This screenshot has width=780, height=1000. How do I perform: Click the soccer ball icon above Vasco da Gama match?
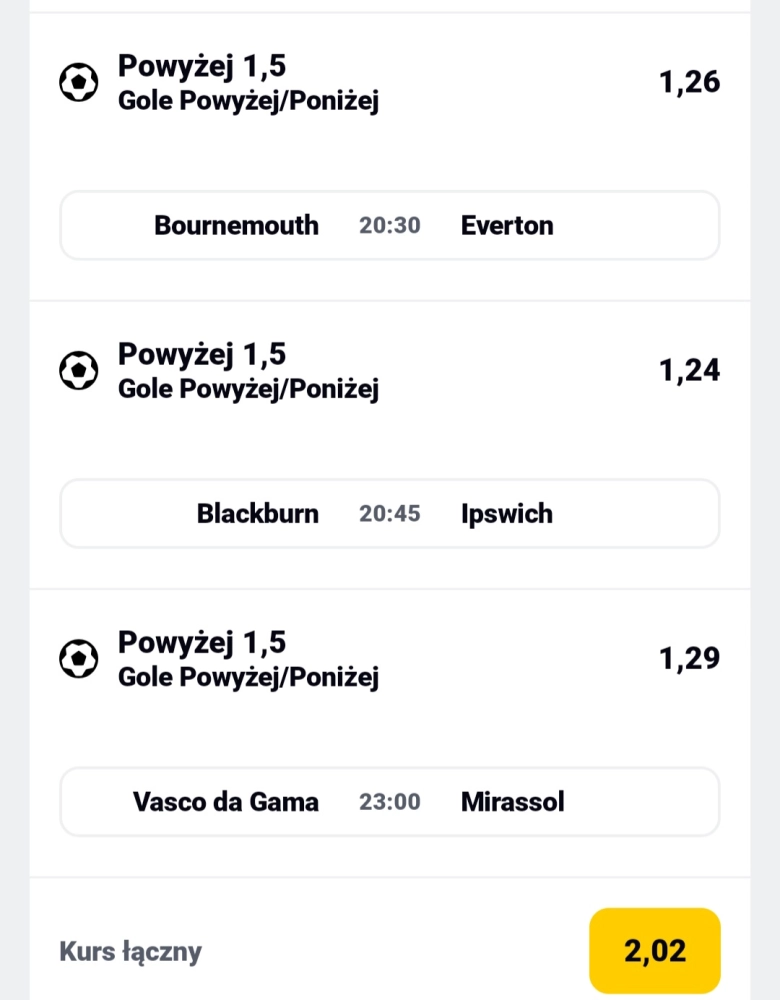pos(79,659)
